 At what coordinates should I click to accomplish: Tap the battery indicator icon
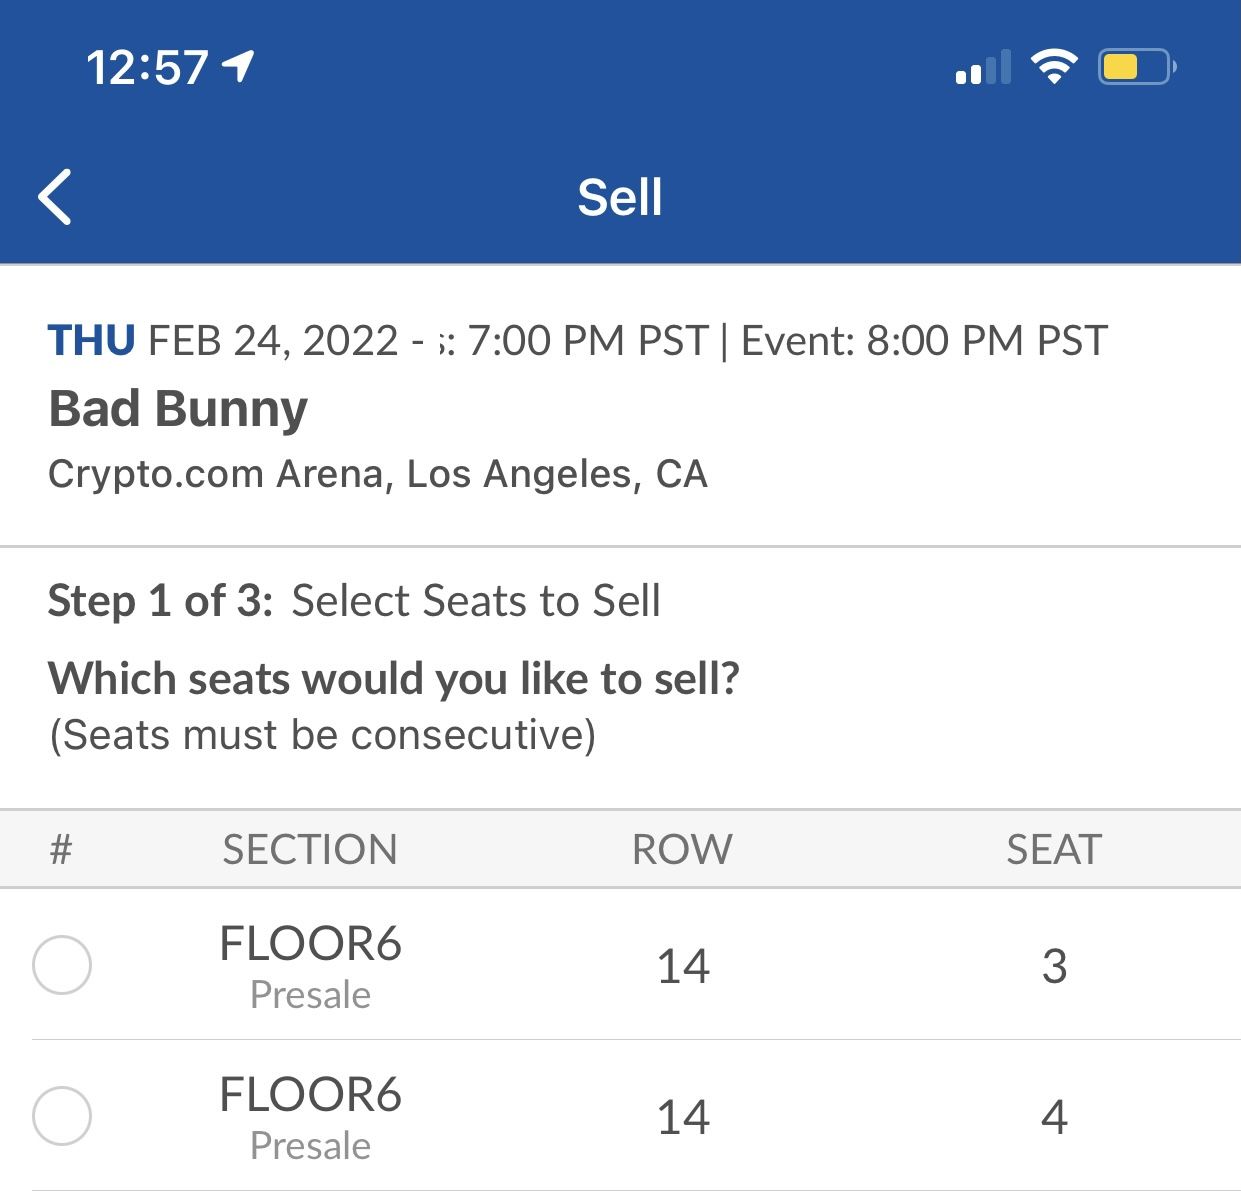pos(1136,67)
